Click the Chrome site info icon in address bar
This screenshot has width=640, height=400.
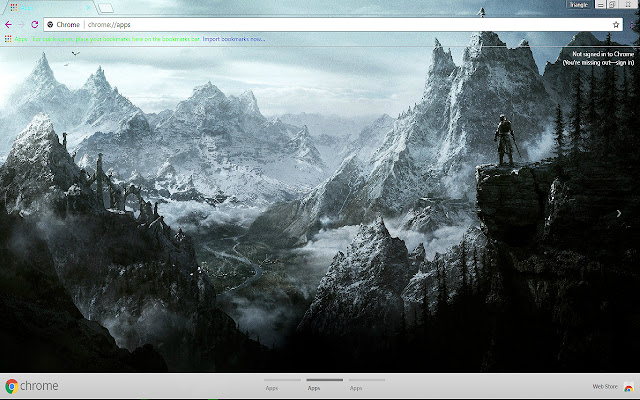point(50,24)
